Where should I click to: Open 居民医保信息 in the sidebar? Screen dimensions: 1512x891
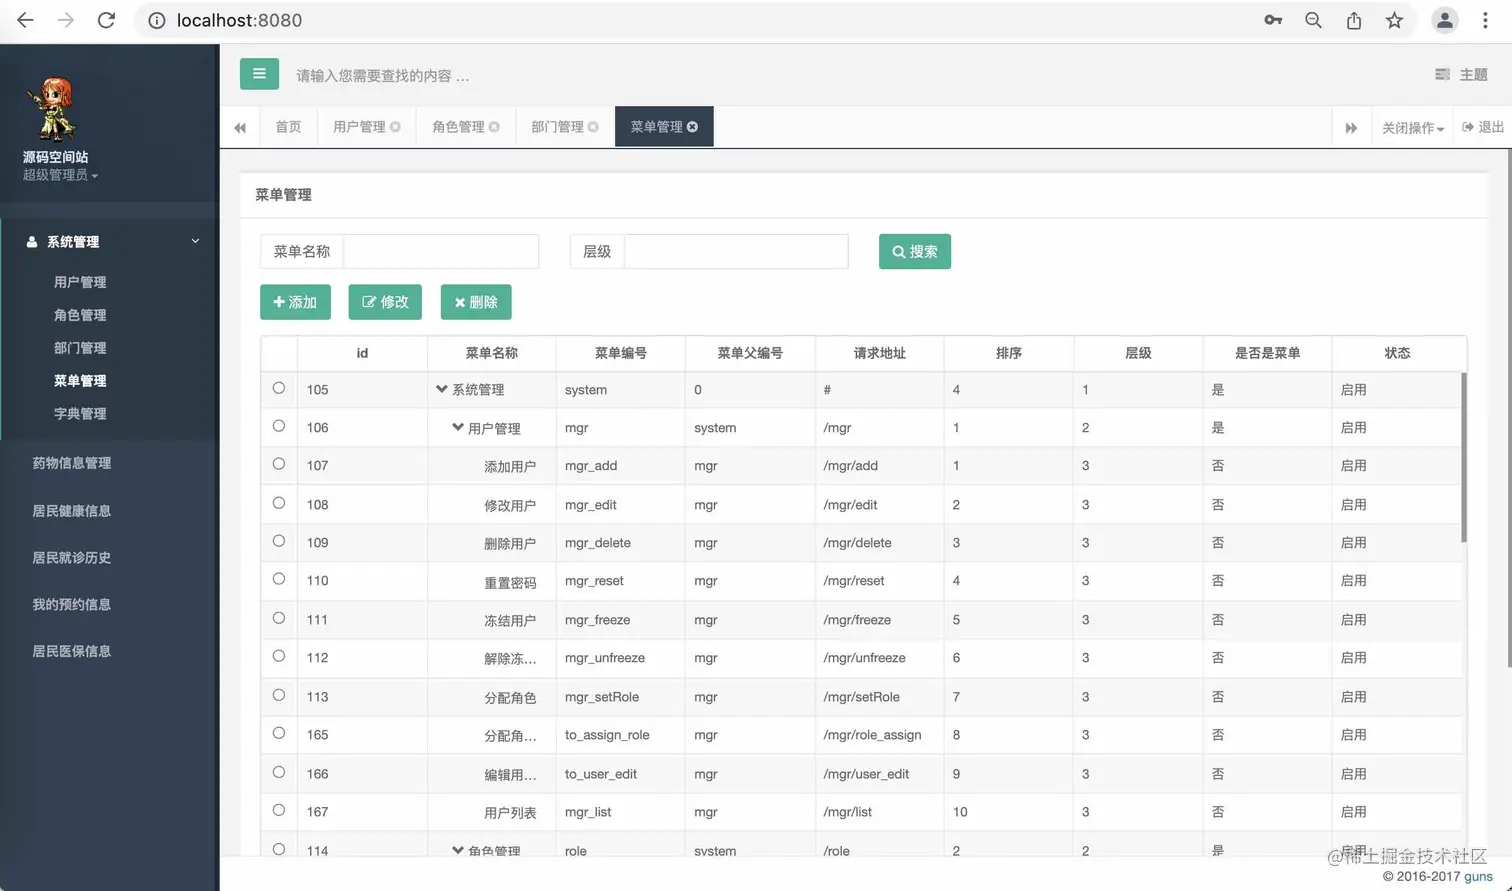(x=71, y=652)
